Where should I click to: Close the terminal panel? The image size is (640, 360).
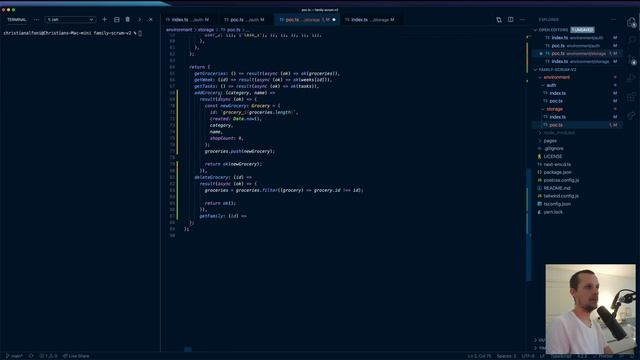151,19
